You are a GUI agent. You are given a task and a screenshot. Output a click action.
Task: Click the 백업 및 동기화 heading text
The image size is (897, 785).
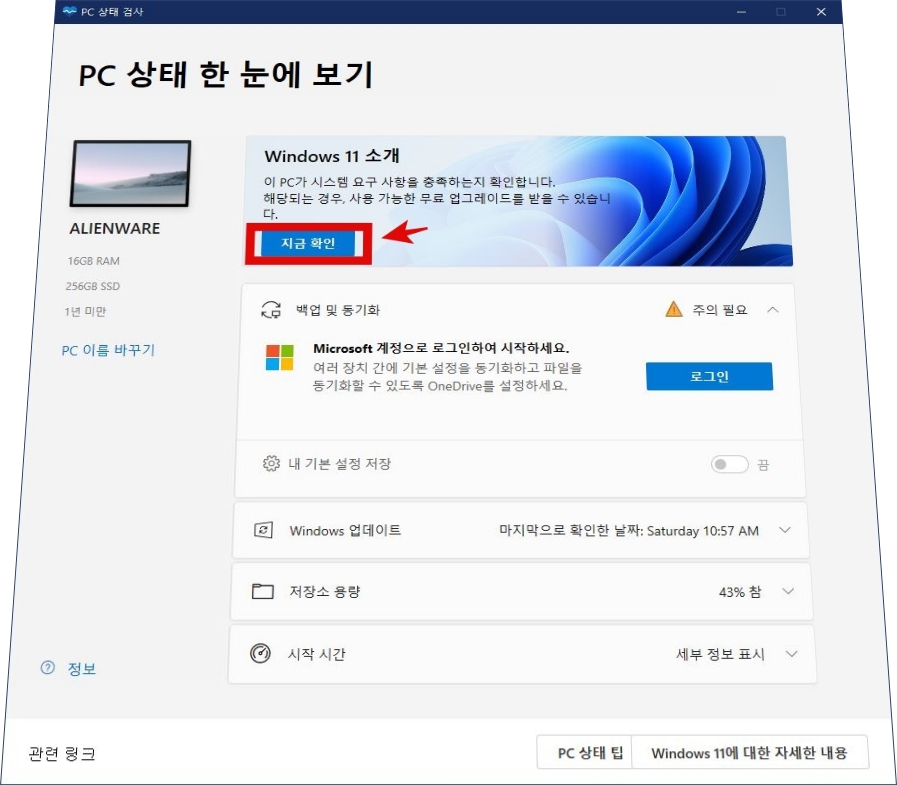pyautogui.click(x=338, y=310)
